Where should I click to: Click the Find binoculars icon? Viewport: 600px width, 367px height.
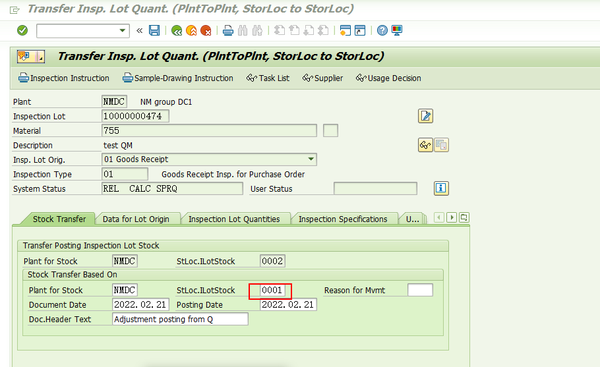point(243,30)
